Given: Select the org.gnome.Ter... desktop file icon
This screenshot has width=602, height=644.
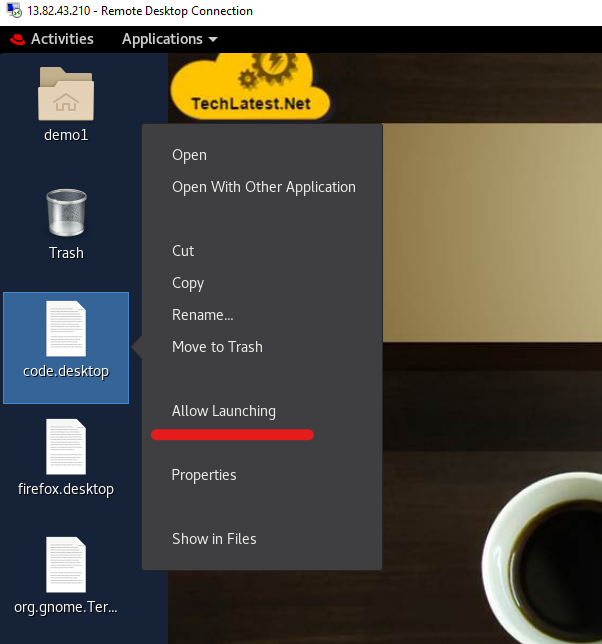Looking at the screenshot, I should (x=66, y=565).
